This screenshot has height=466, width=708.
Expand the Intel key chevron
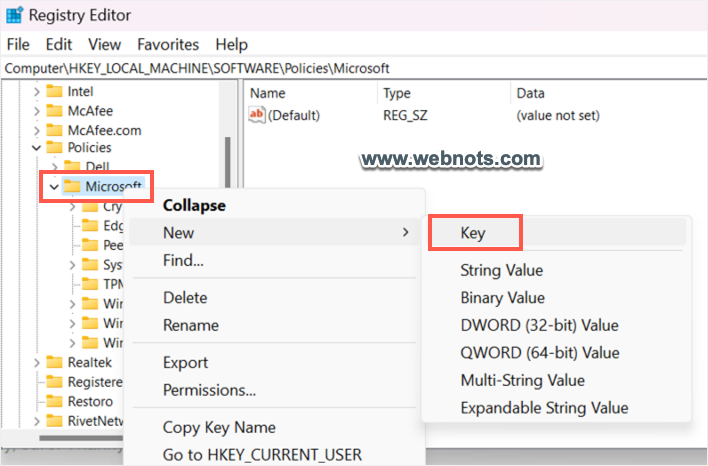click(37, 92)
